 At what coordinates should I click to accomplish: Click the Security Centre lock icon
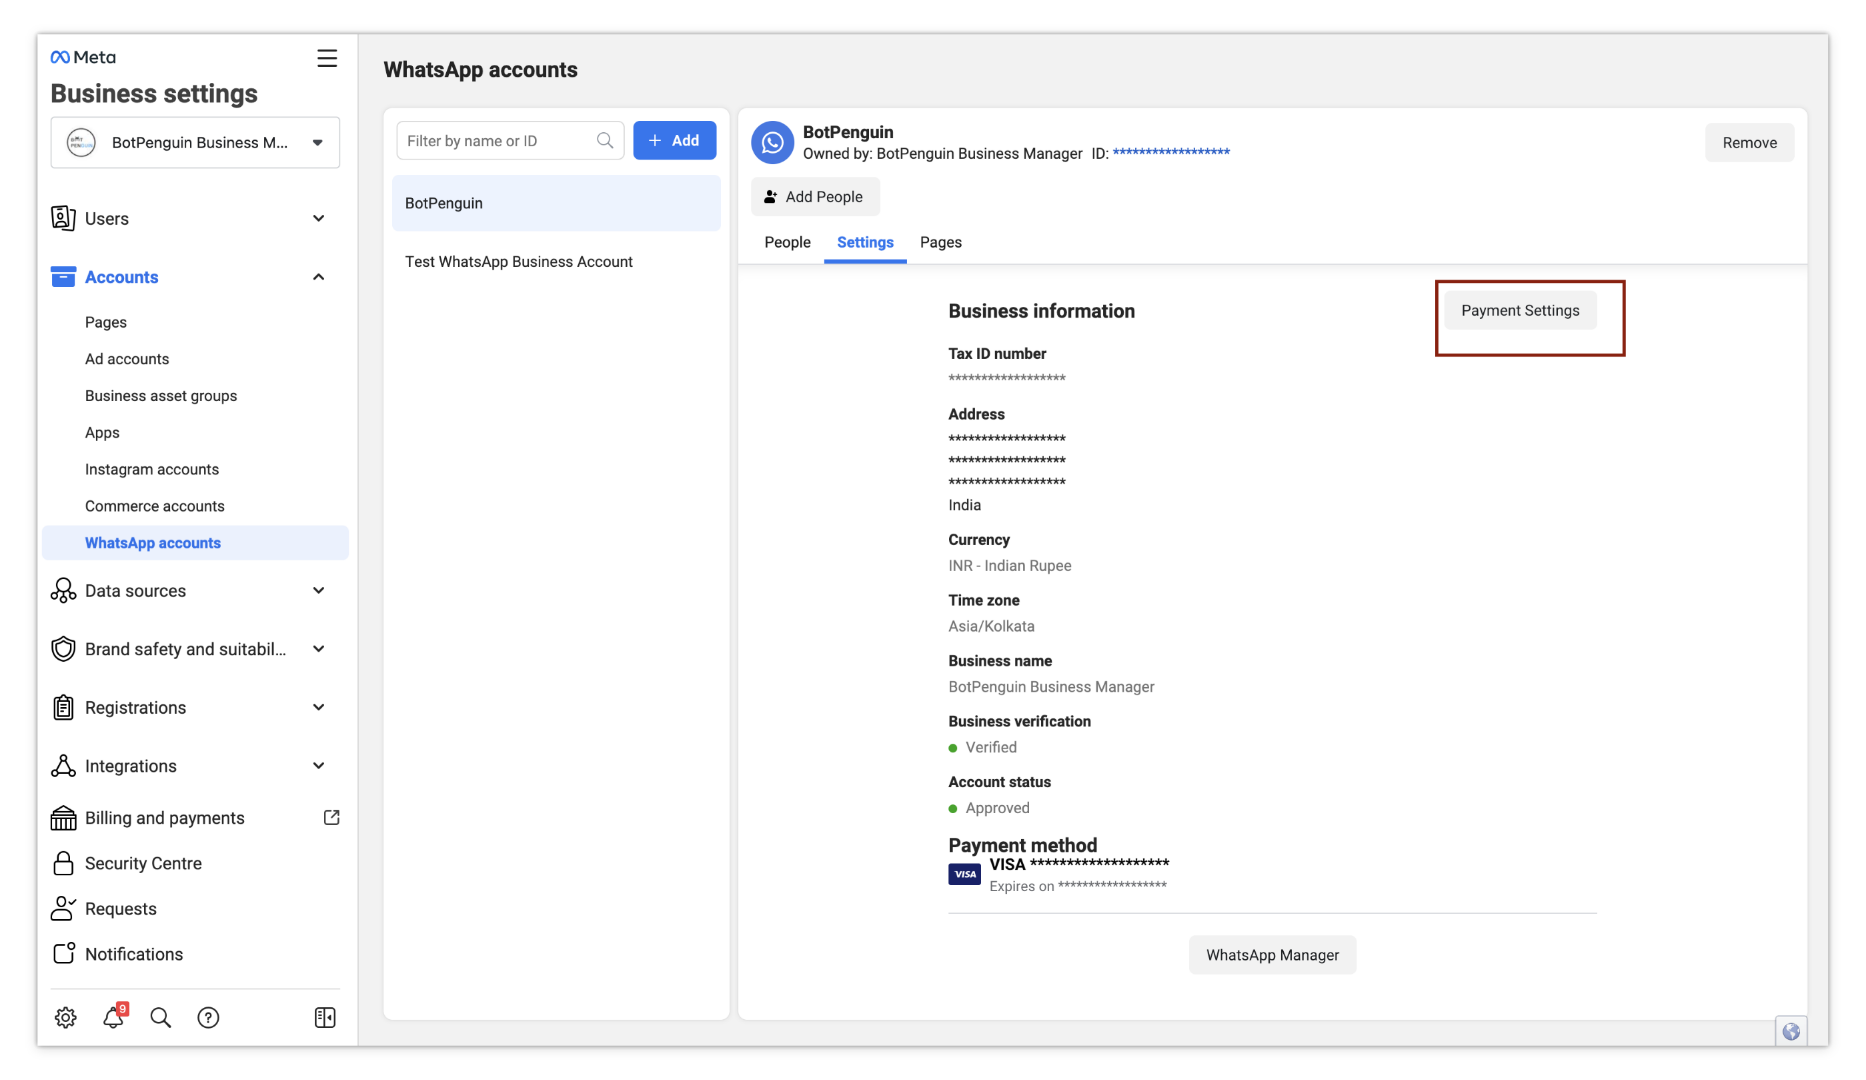click(63, 863)
